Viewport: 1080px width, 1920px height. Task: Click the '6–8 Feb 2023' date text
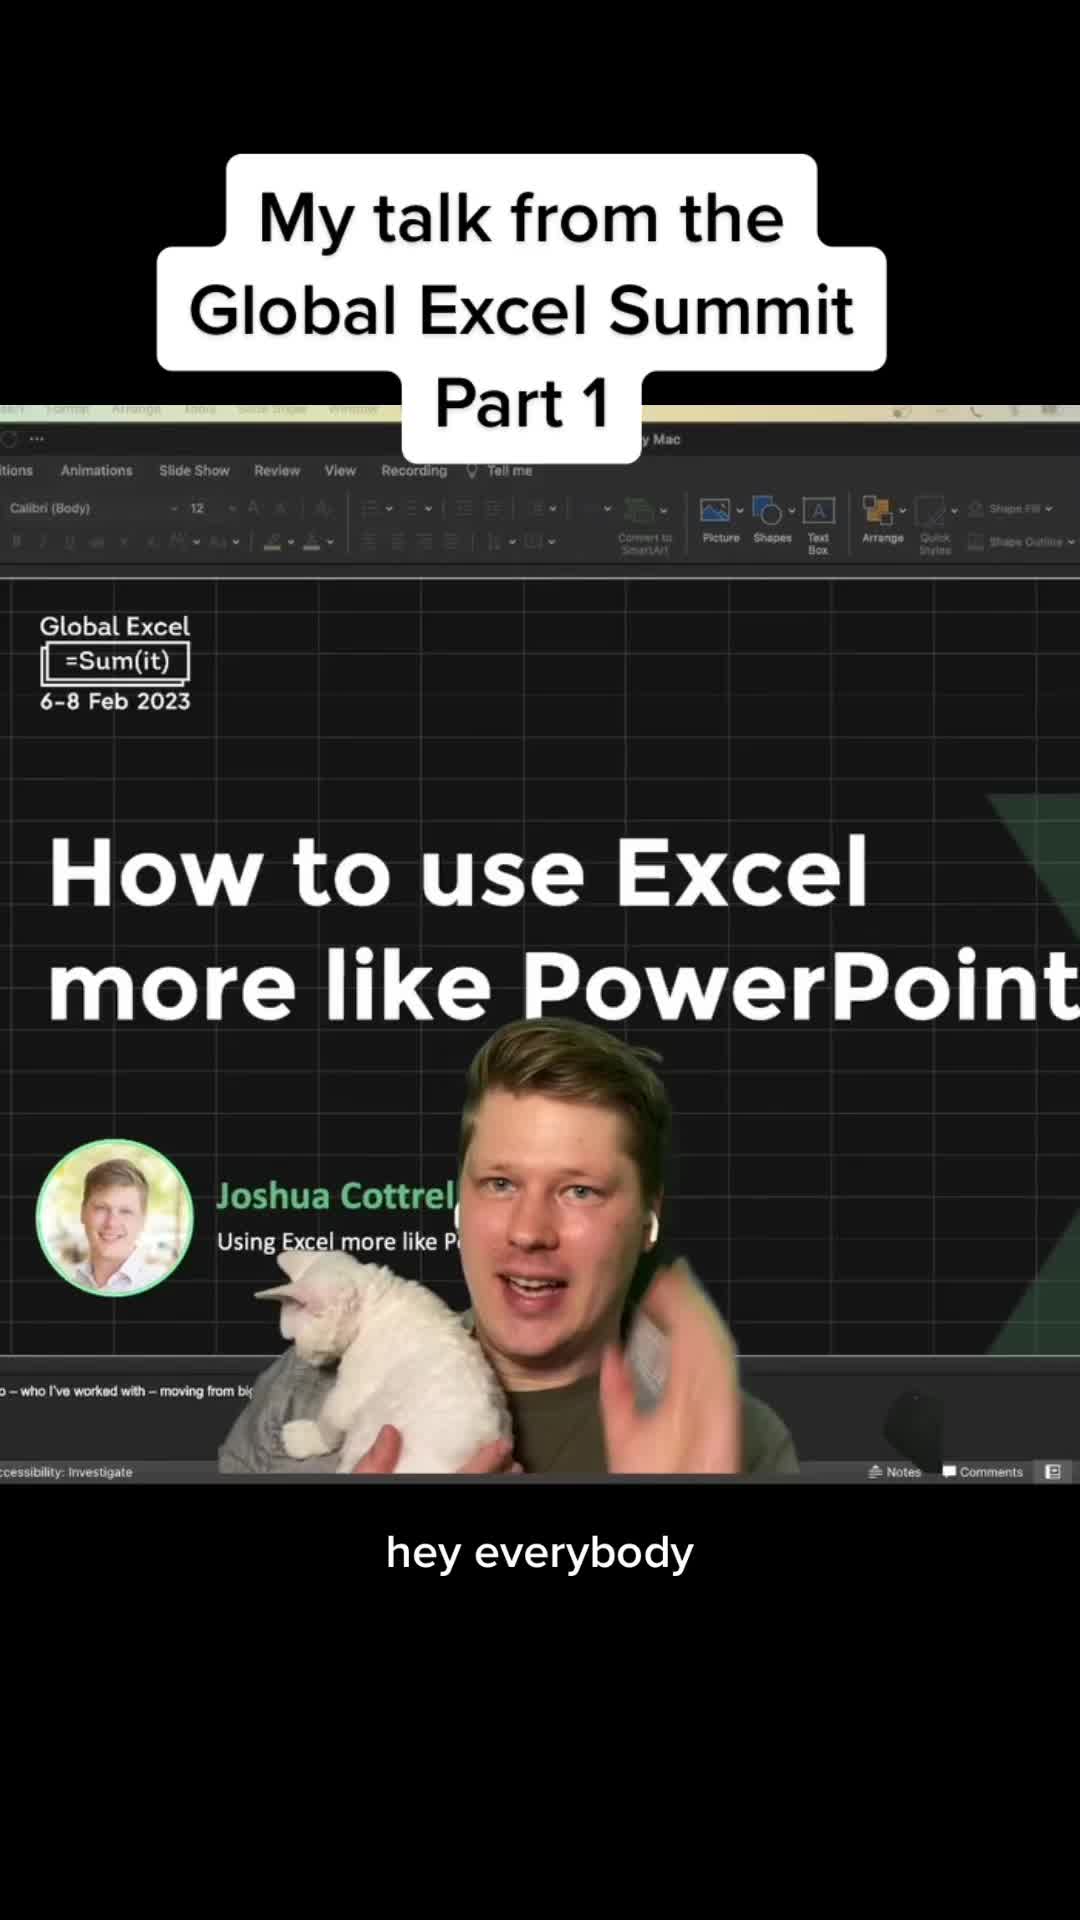point(115,702)
